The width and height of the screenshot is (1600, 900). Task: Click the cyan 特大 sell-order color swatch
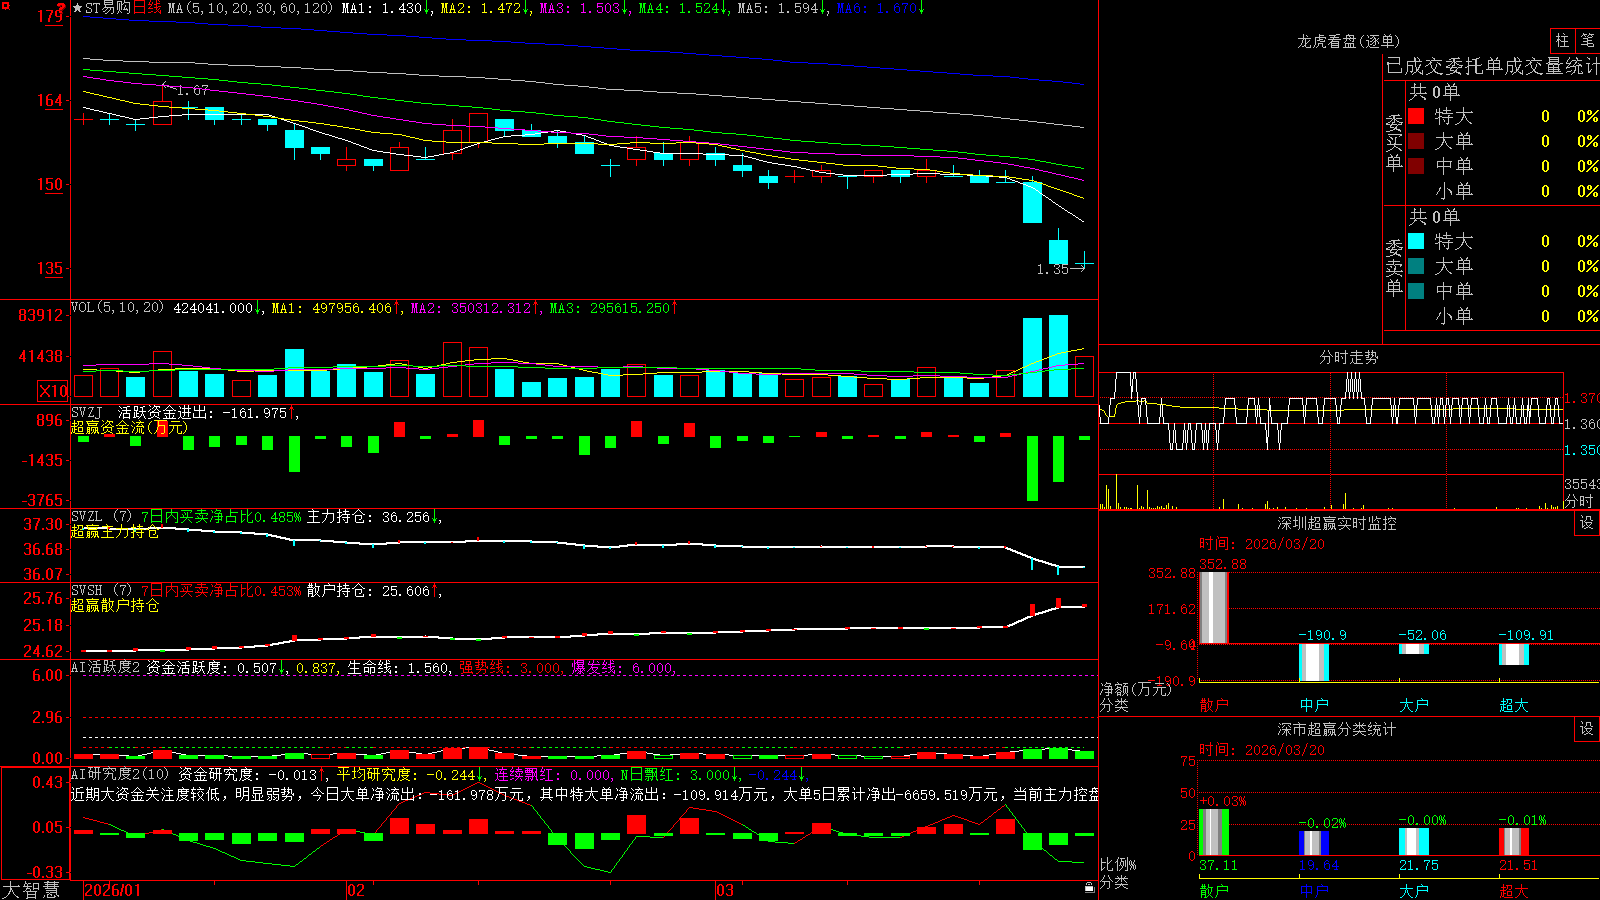[1416, 241]
